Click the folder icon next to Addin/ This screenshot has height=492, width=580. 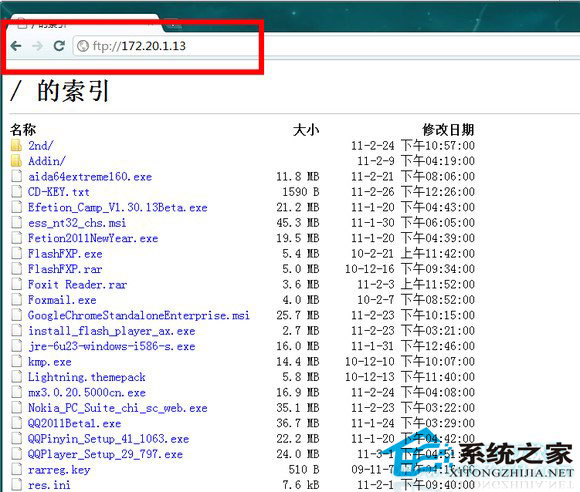click(16, 161)
